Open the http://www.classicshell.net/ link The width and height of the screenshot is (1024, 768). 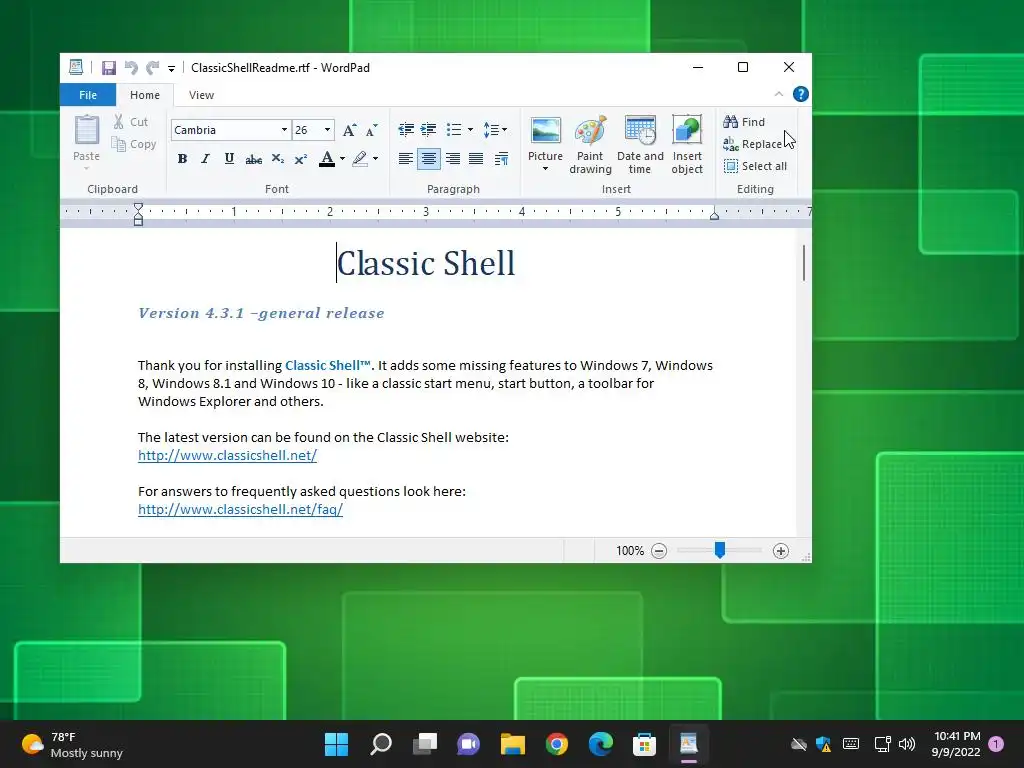pyautogui.click(x=227, y=455)
